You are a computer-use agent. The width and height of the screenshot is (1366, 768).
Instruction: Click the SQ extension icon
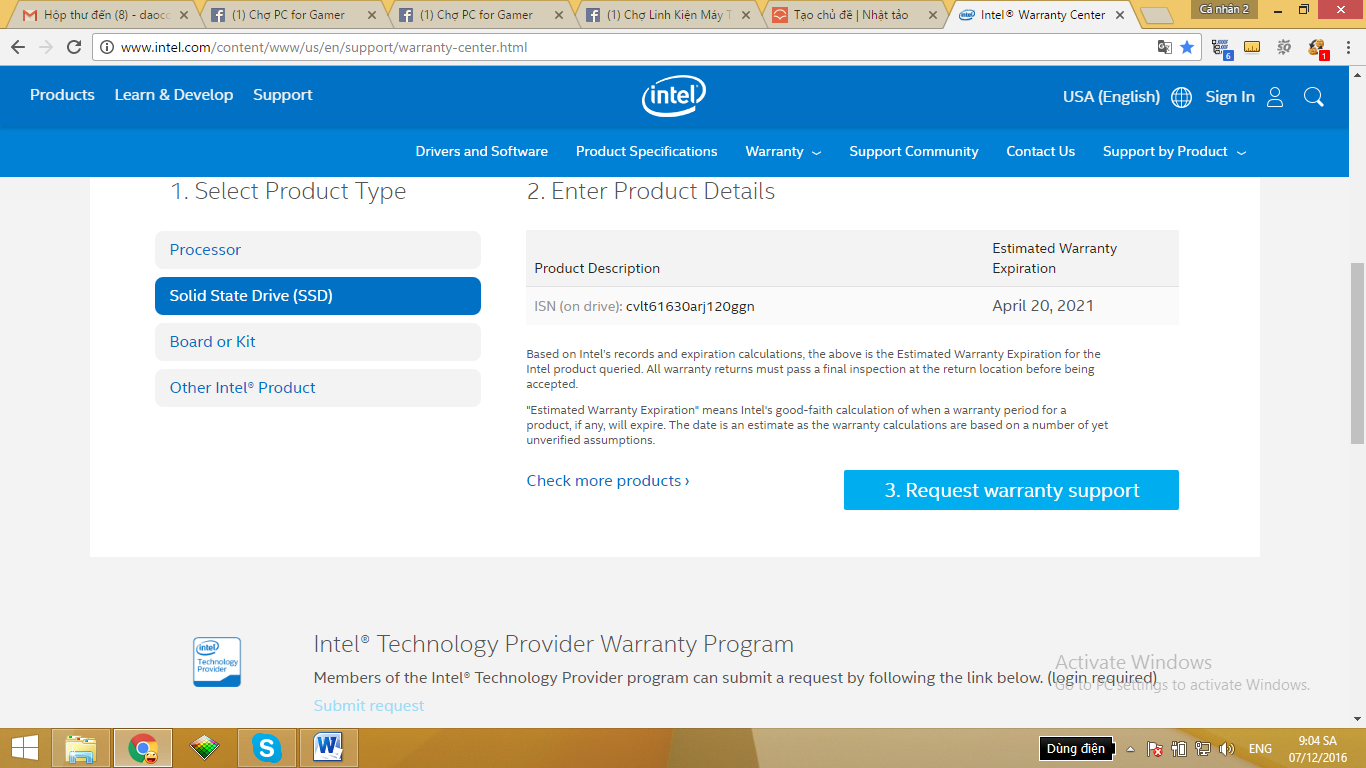point(1285,47)
